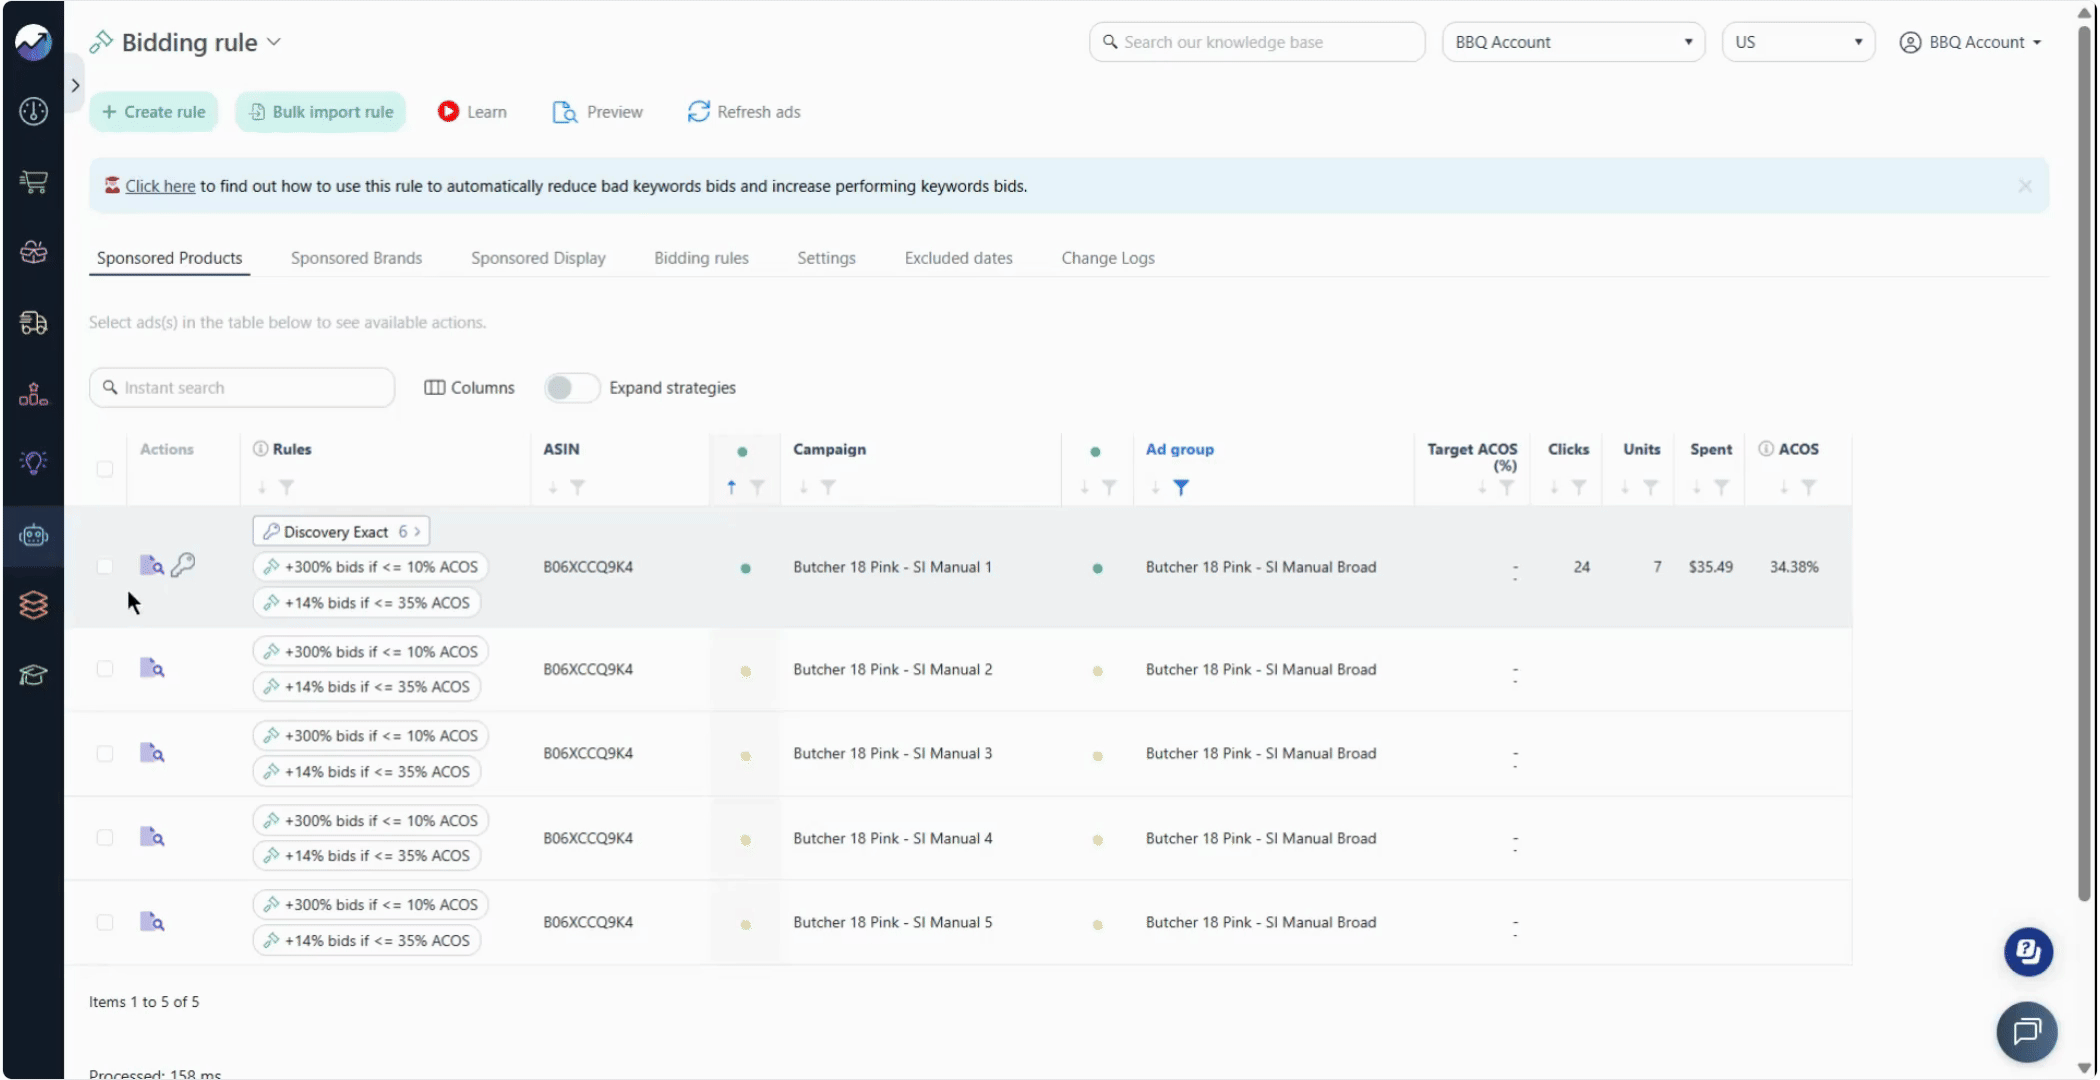Select the SI Manual 3 row checkbox

105,753
